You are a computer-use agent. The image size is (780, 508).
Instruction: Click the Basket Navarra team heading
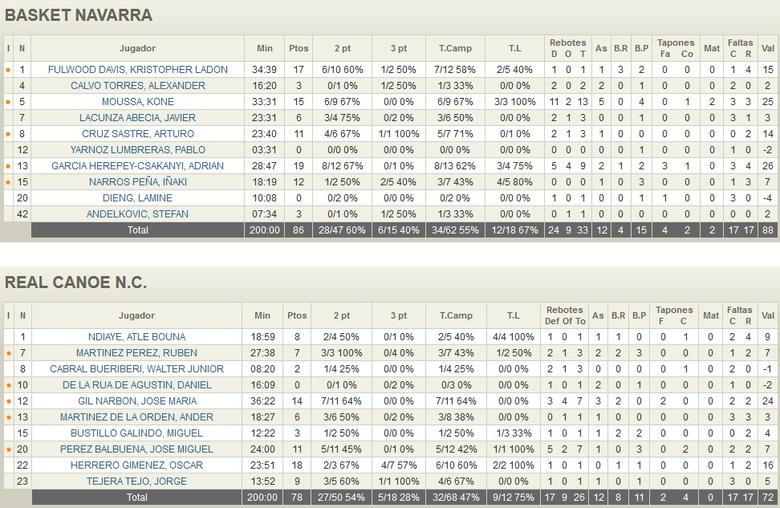[79, 15]
